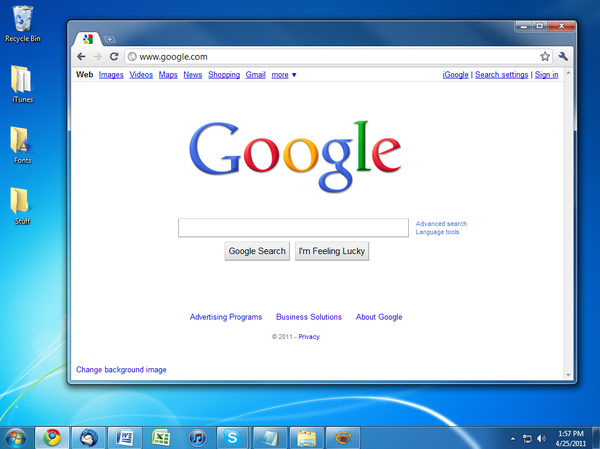Open the Windows Start menu orb
This screenshot has width=600, height=449.
click(15, 438)
